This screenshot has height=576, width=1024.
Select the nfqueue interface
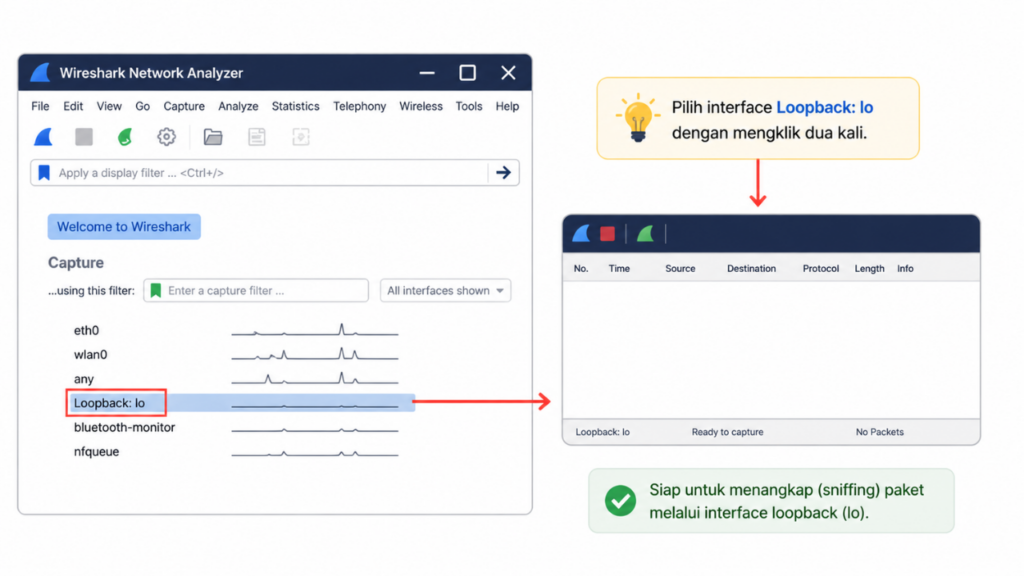click(x=96, y=451)
